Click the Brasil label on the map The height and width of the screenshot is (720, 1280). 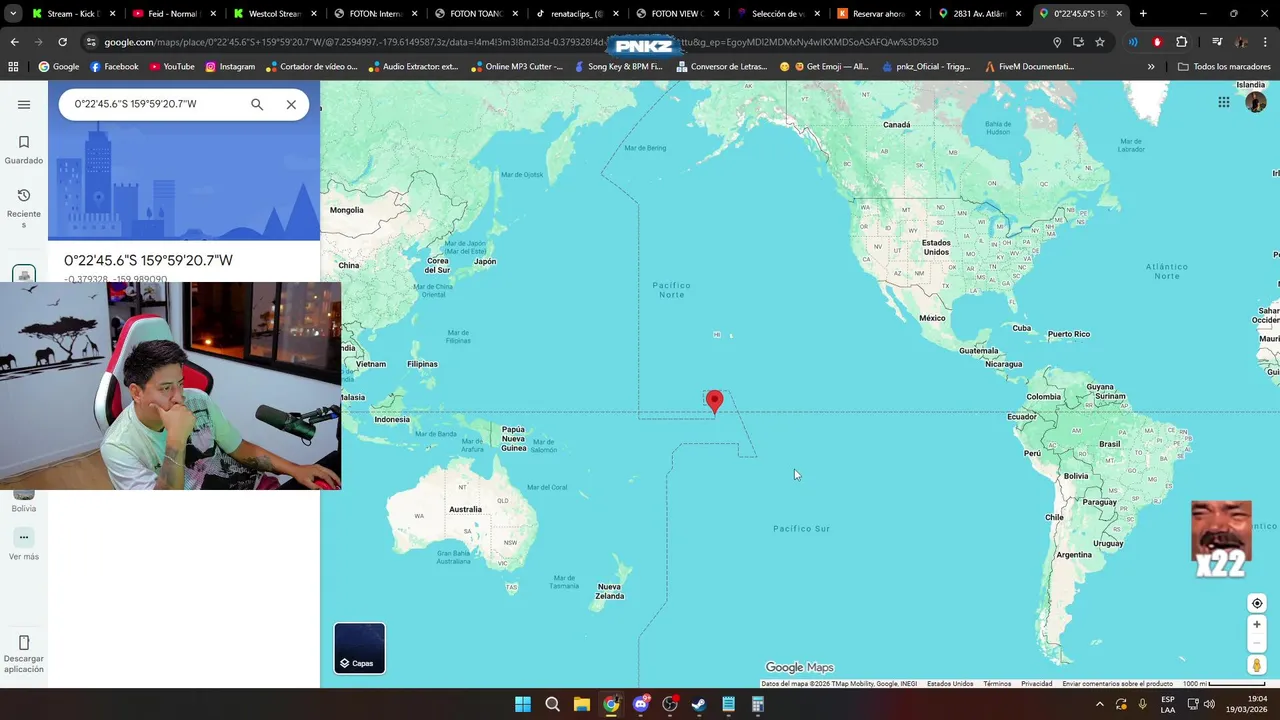(1110, 443)
